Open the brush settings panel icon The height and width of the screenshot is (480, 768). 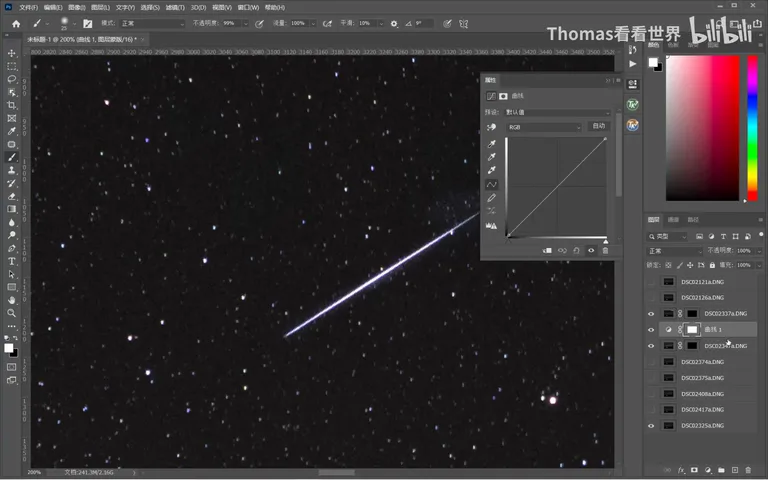(x=88, y=24)
